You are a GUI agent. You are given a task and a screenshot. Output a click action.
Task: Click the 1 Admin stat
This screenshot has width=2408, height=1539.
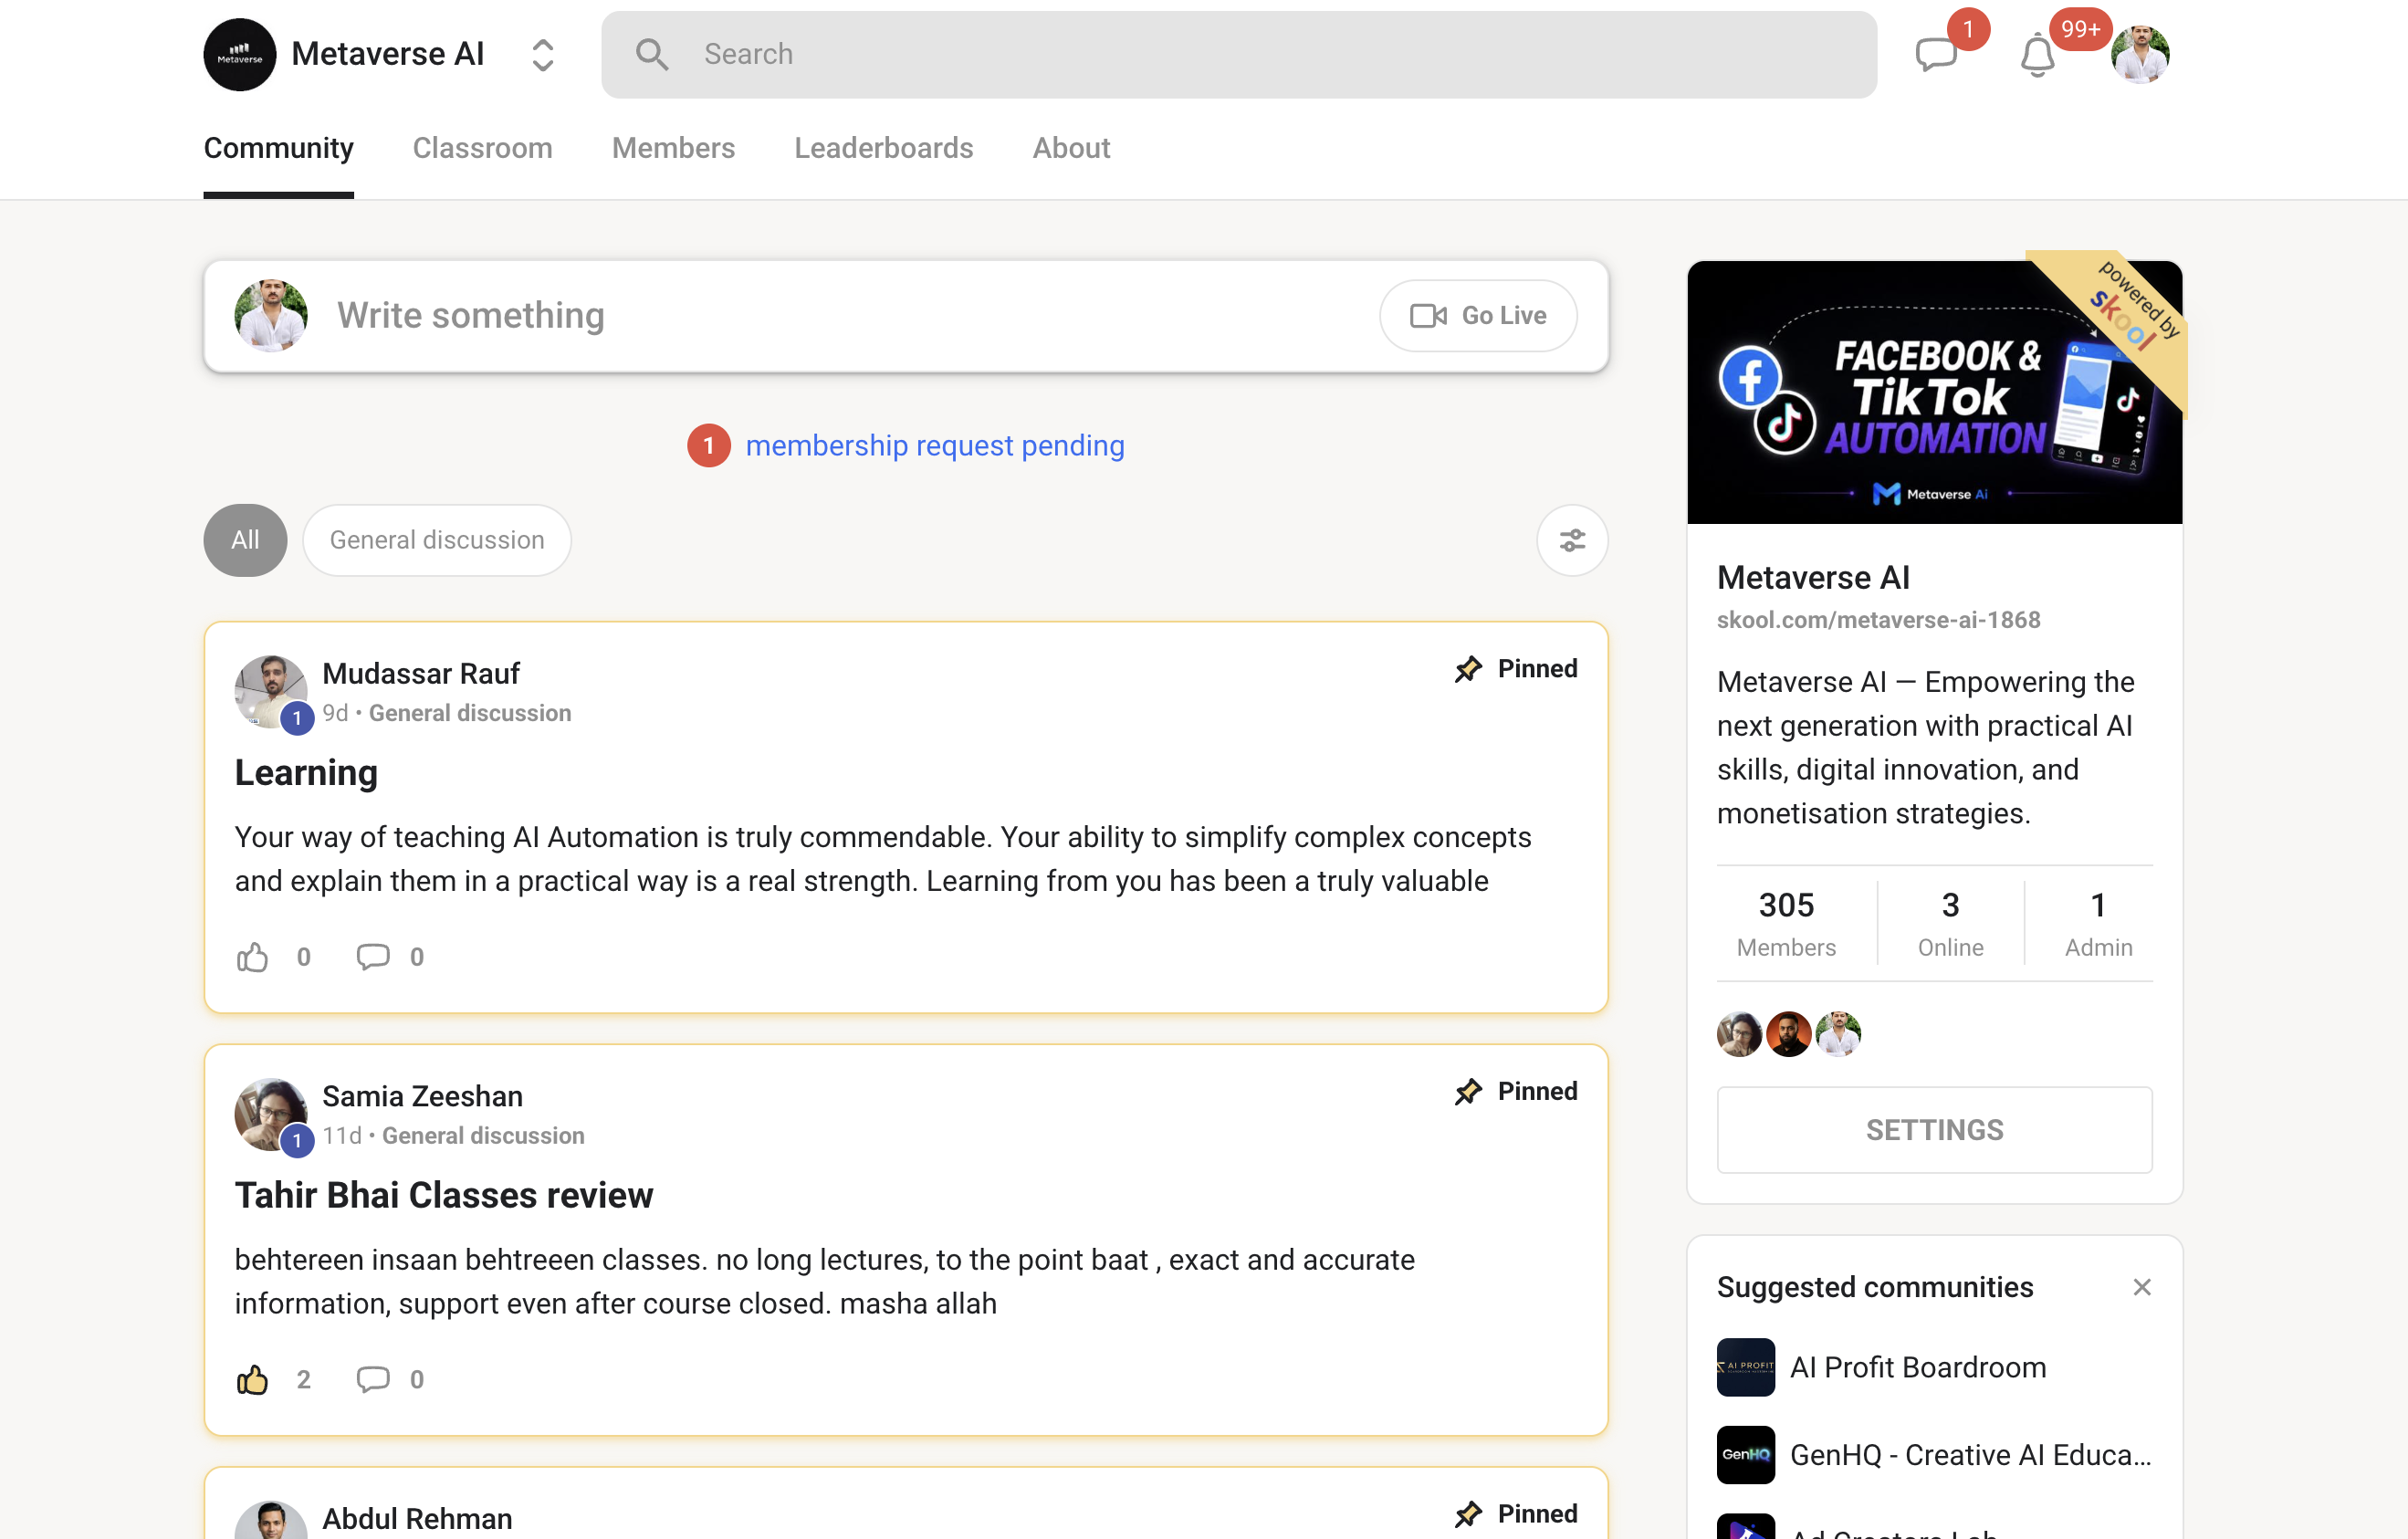2098,923
